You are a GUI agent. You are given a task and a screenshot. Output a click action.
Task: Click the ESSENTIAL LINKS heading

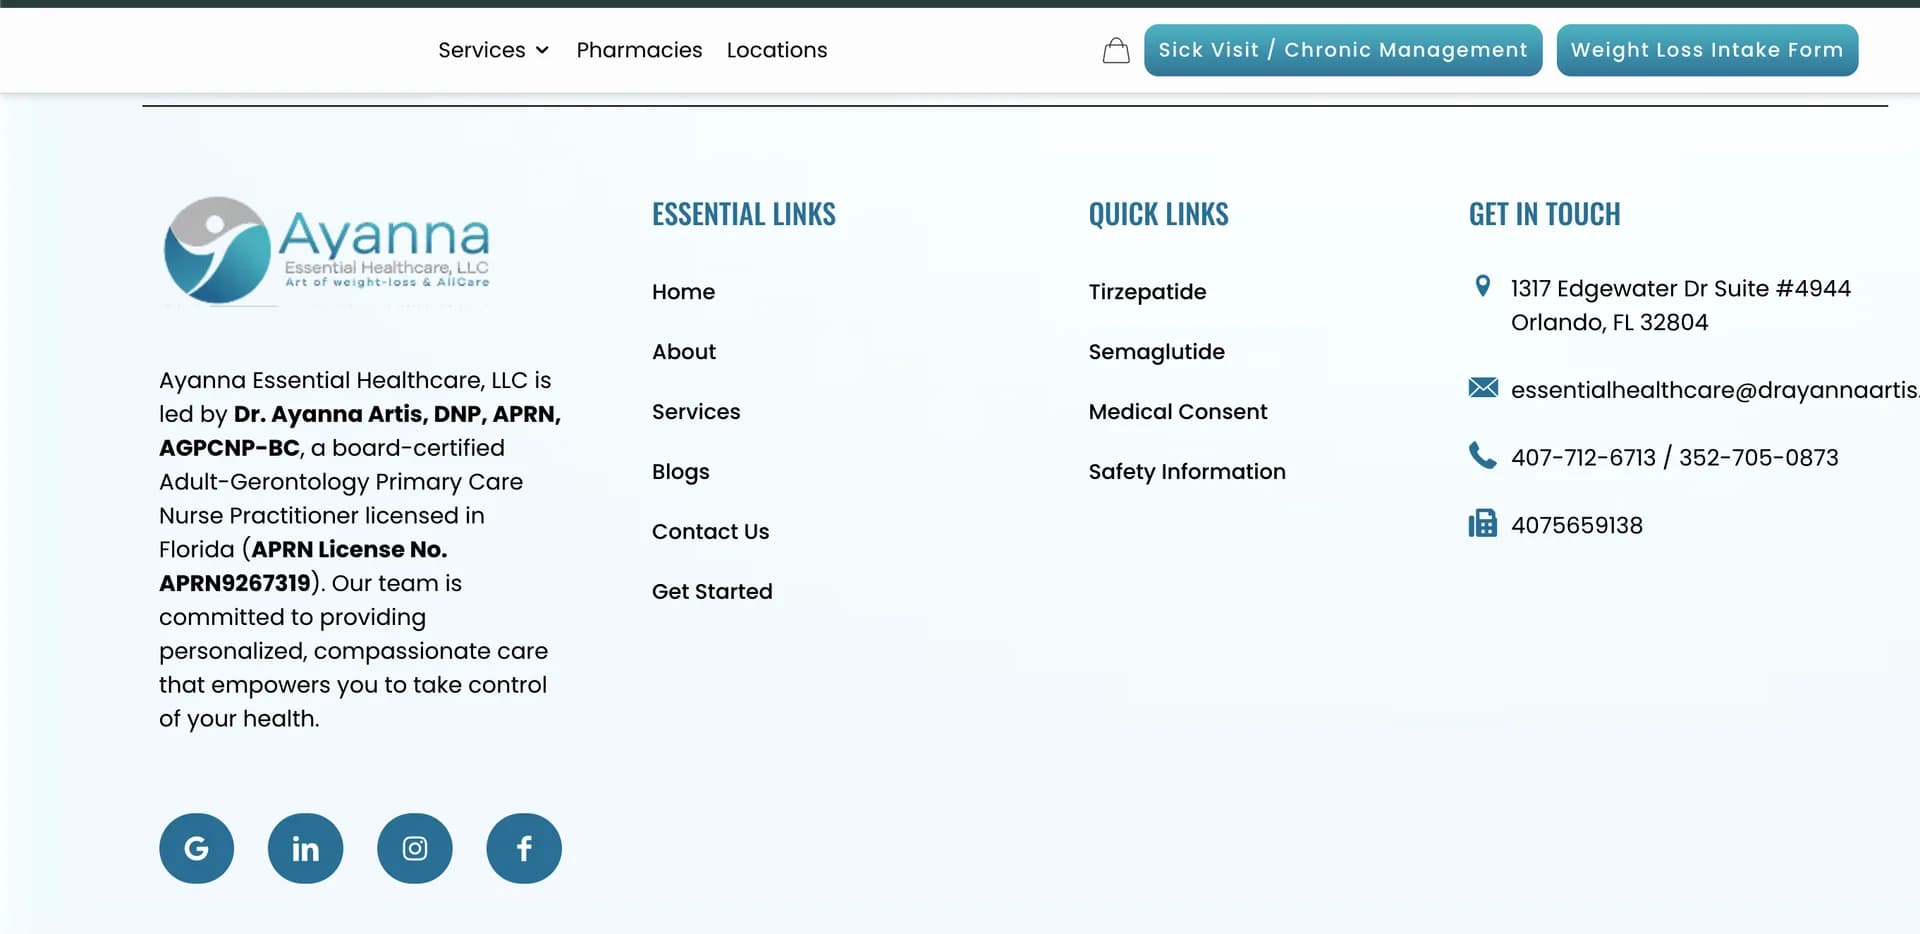(x=744, y=214)
